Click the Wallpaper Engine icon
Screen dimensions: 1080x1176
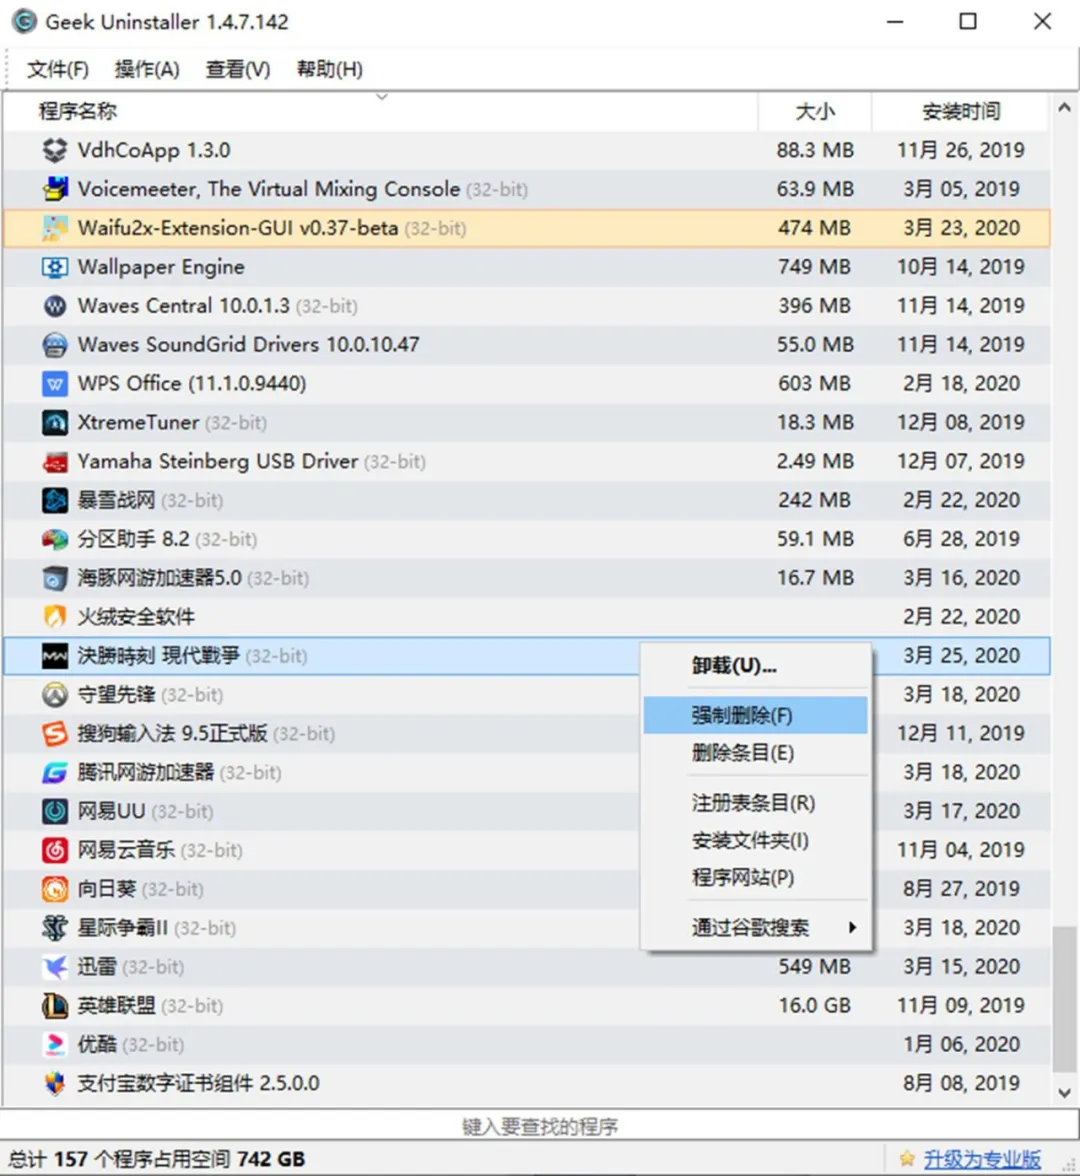(54, 267)
